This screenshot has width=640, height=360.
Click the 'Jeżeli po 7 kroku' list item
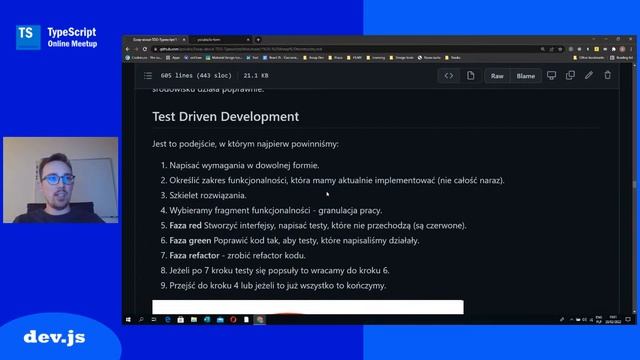(x=279, y=271)
